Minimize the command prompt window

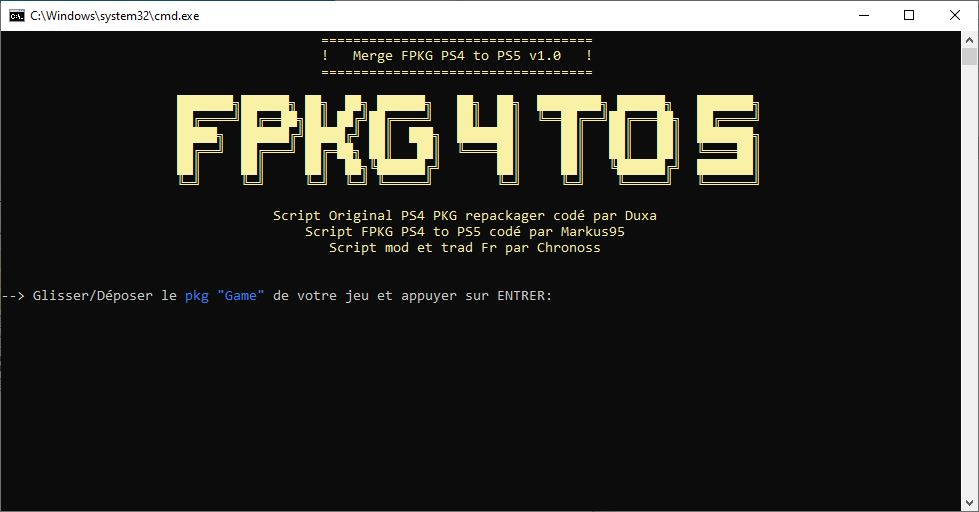pyautogui.click(x=862, y=15)
